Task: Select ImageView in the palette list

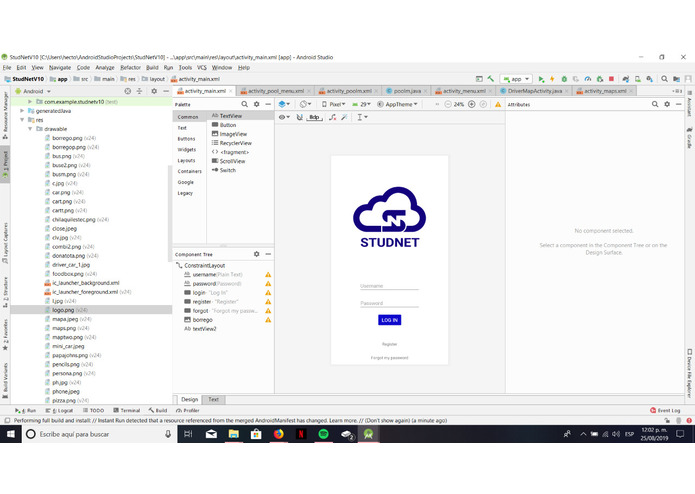Action: click(x=233, y=134)
